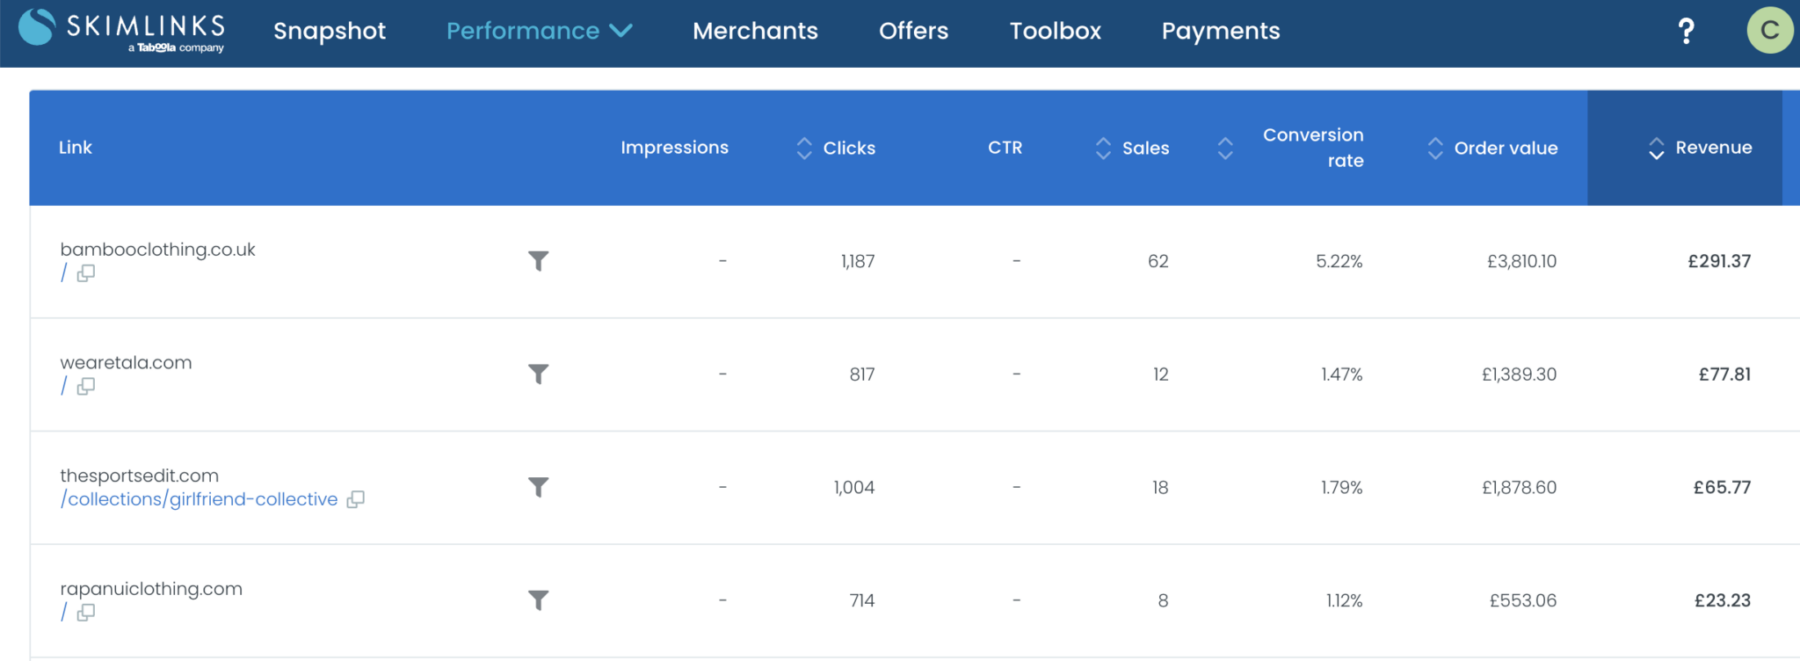This screenshot has width=1800, height=661.
Task: Click revenue value £23.23
Action: [1722, 600]
